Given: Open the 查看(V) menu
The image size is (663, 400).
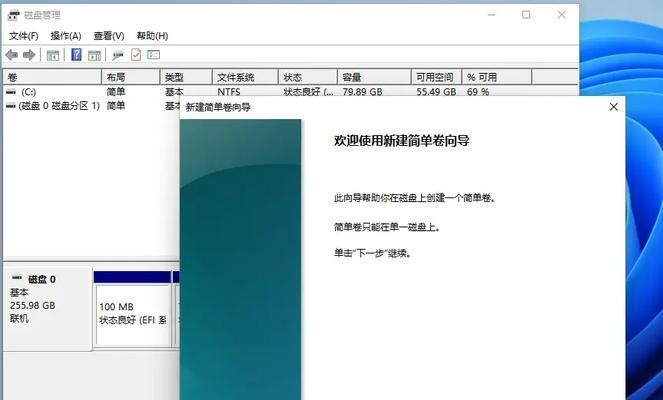Looking at the screenshot, I should click(109, 36).
